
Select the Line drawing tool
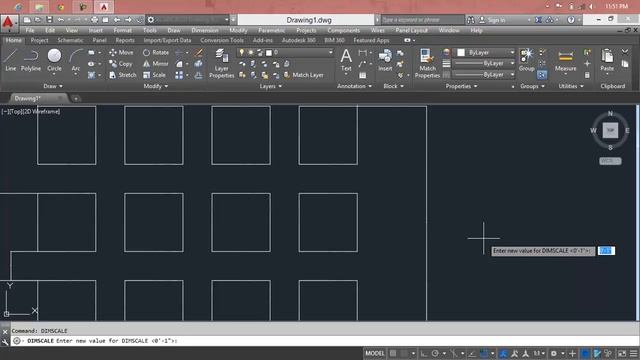[11, 60]
